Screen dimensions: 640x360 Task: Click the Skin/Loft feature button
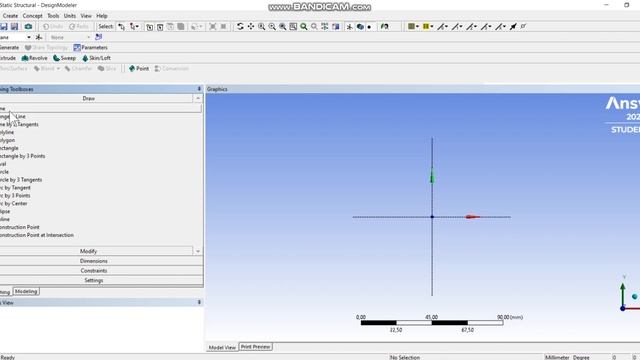tap(96, 58)
